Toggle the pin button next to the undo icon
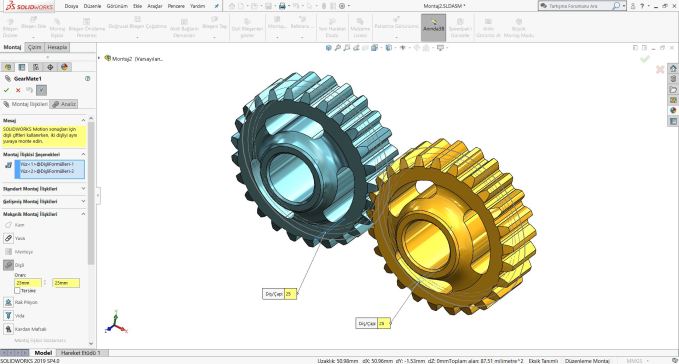The width and height of the screenshot is (679, 364). click(x=41, y=90)
